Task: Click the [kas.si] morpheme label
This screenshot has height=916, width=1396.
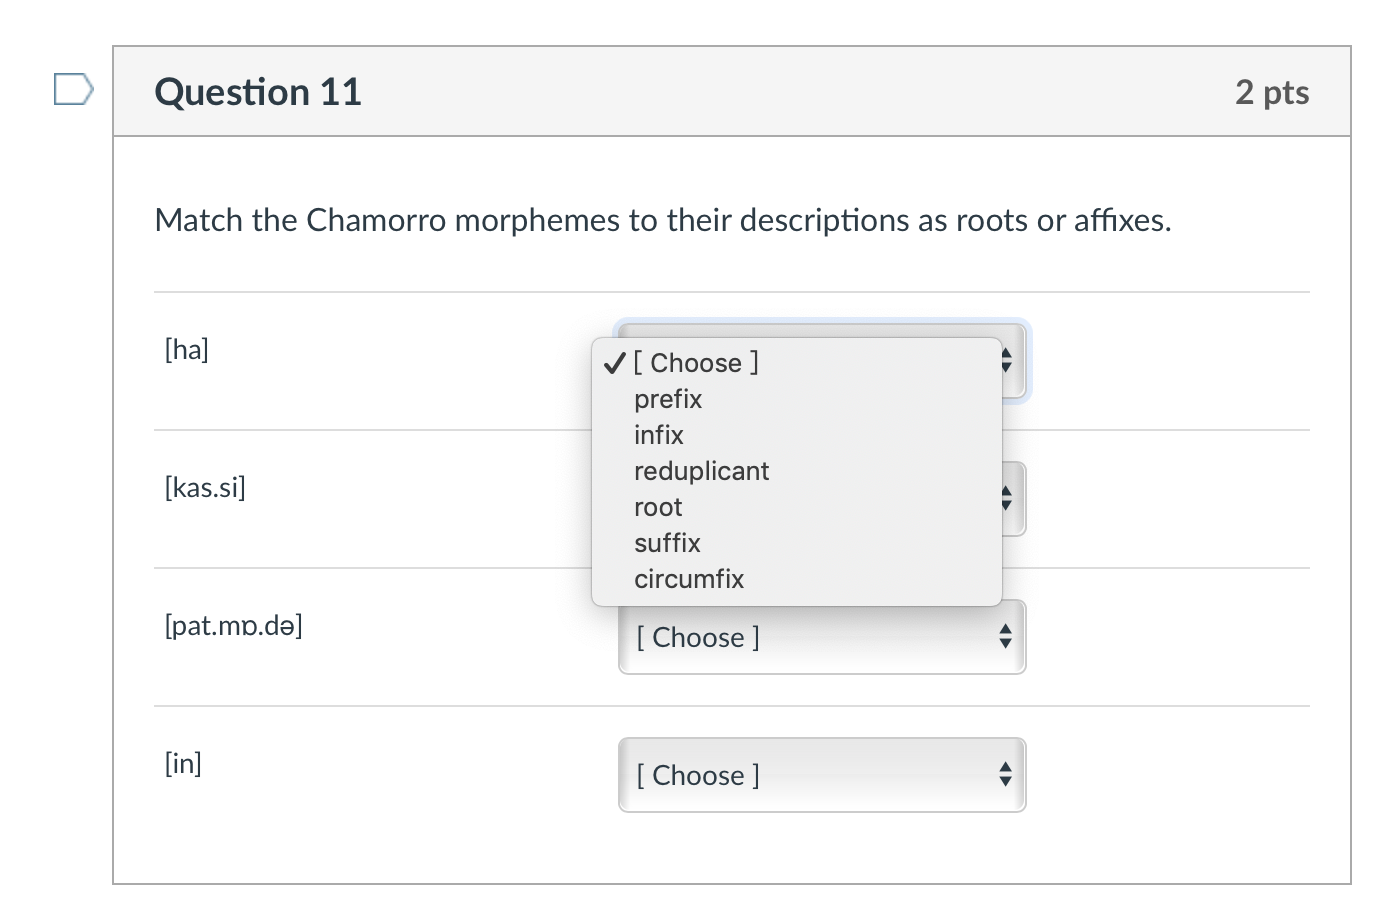Action: tap(205, 487)
